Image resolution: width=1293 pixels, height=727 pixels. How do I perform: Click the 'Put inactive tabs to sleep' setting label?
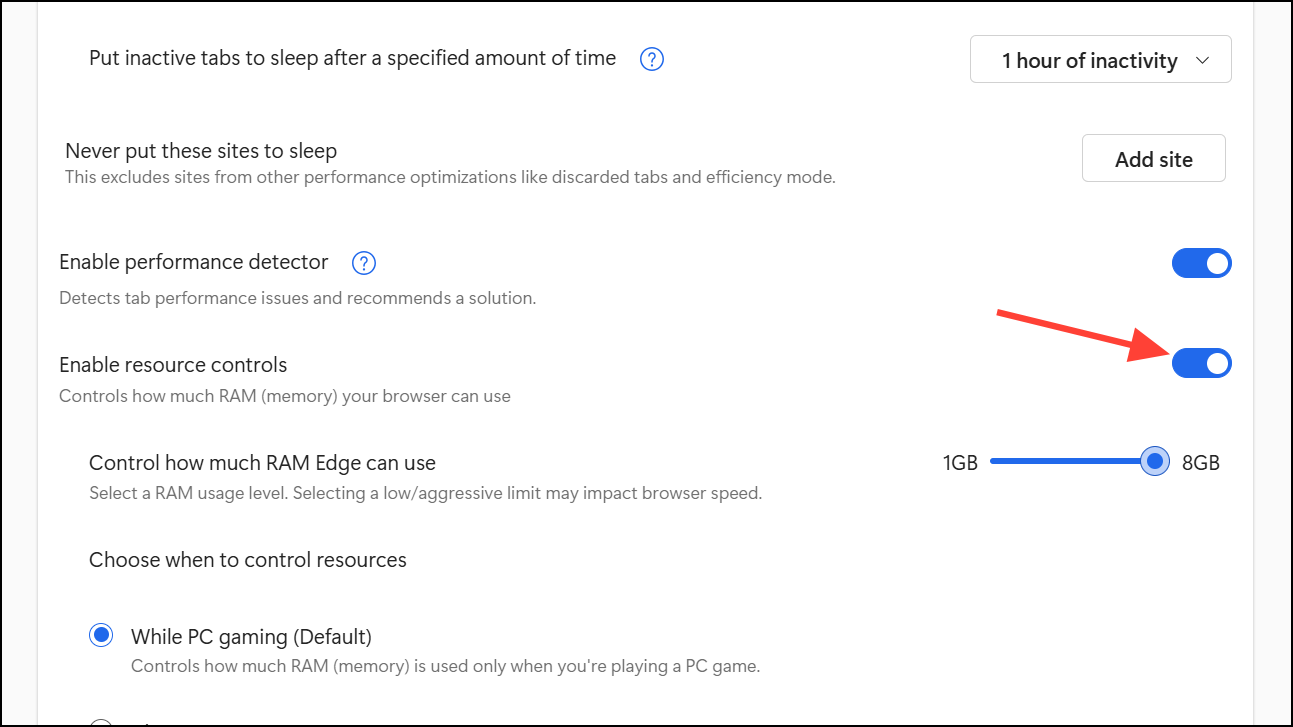click(352, 59)
